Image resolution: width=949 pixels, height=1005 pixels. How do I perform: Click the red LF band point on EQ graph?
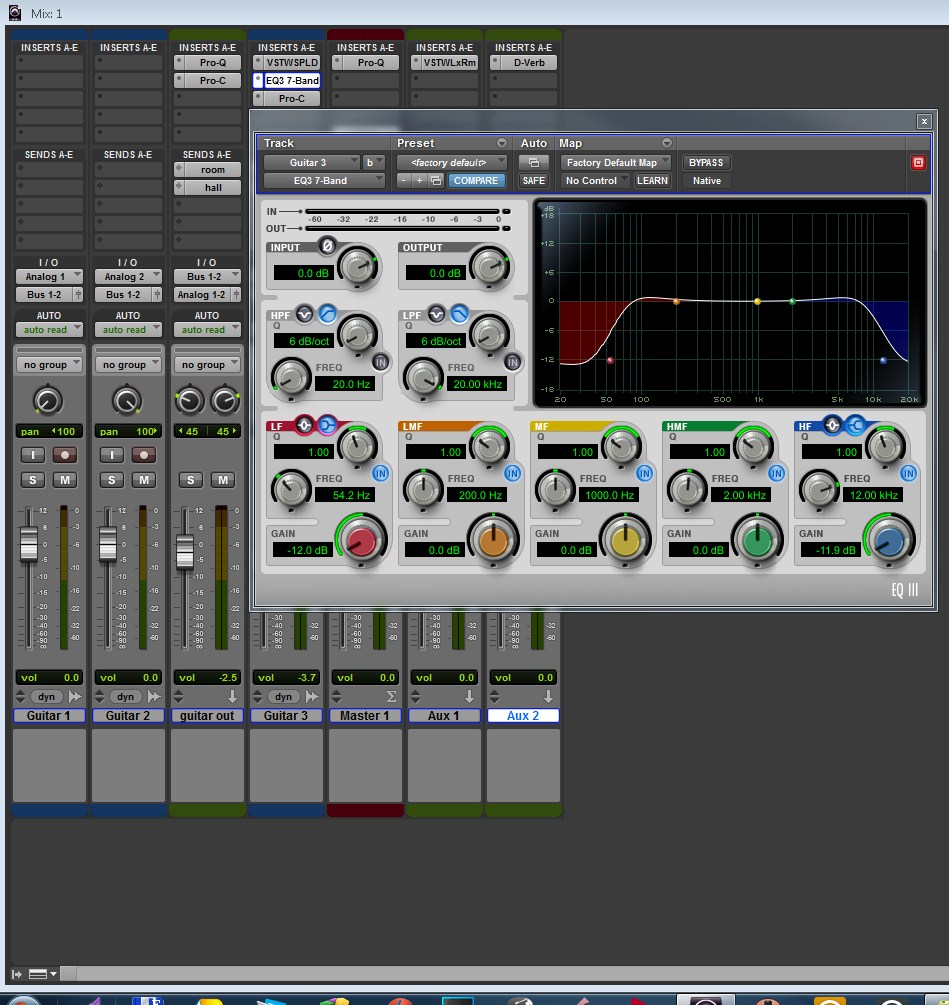tap(610, 360)
